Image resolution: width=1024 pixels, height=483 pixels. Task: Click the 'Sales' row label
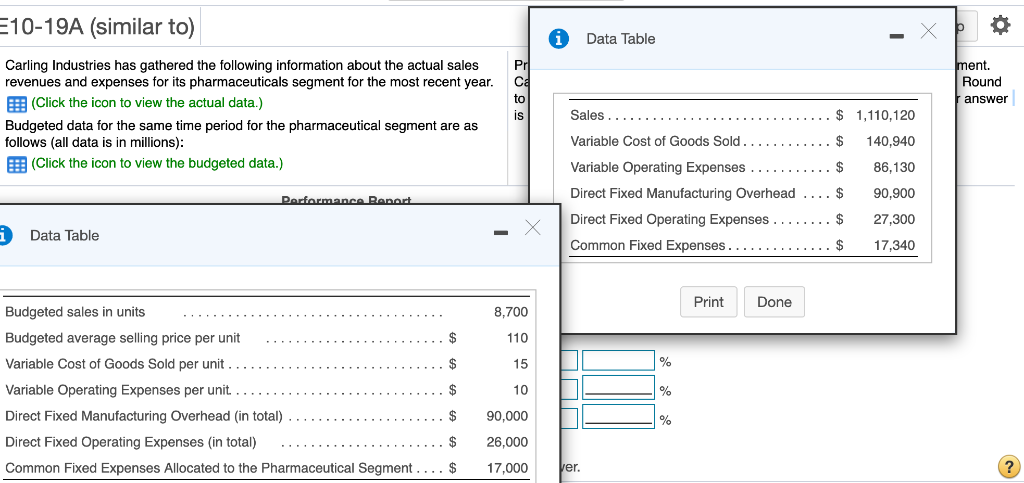[x=587, y=116]
